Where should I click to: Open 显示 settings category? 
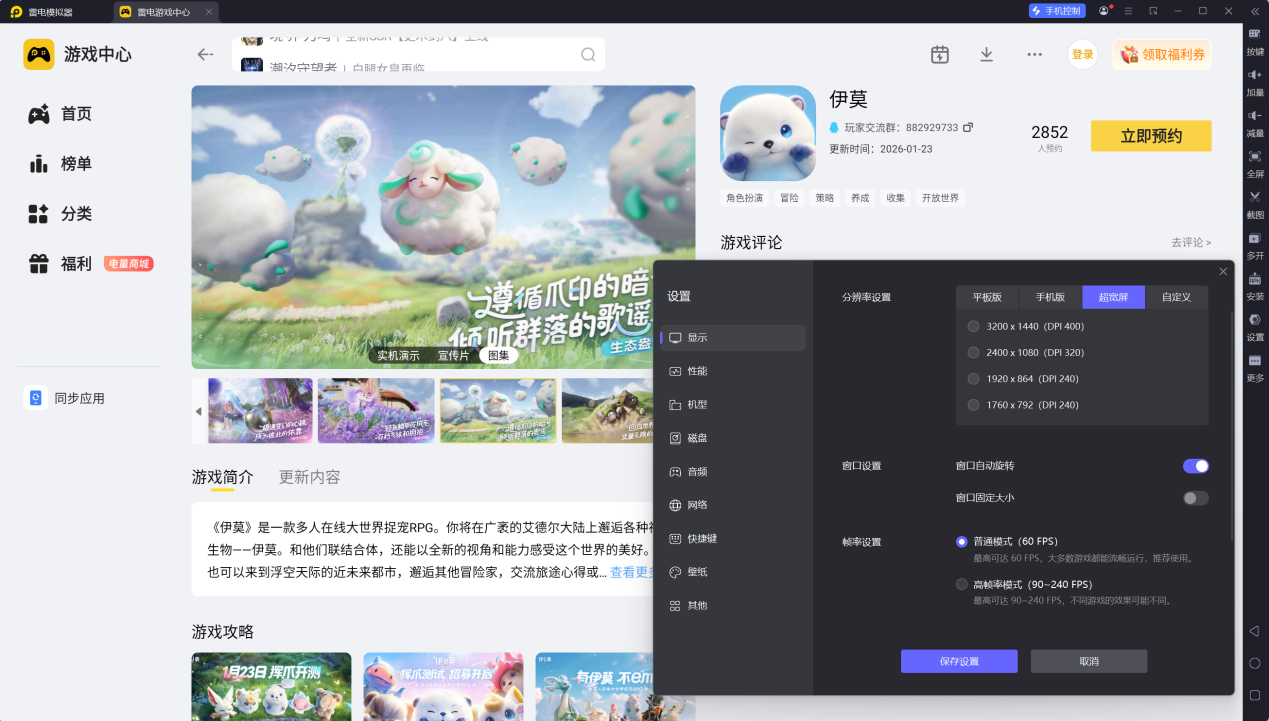tap(733, 338)
